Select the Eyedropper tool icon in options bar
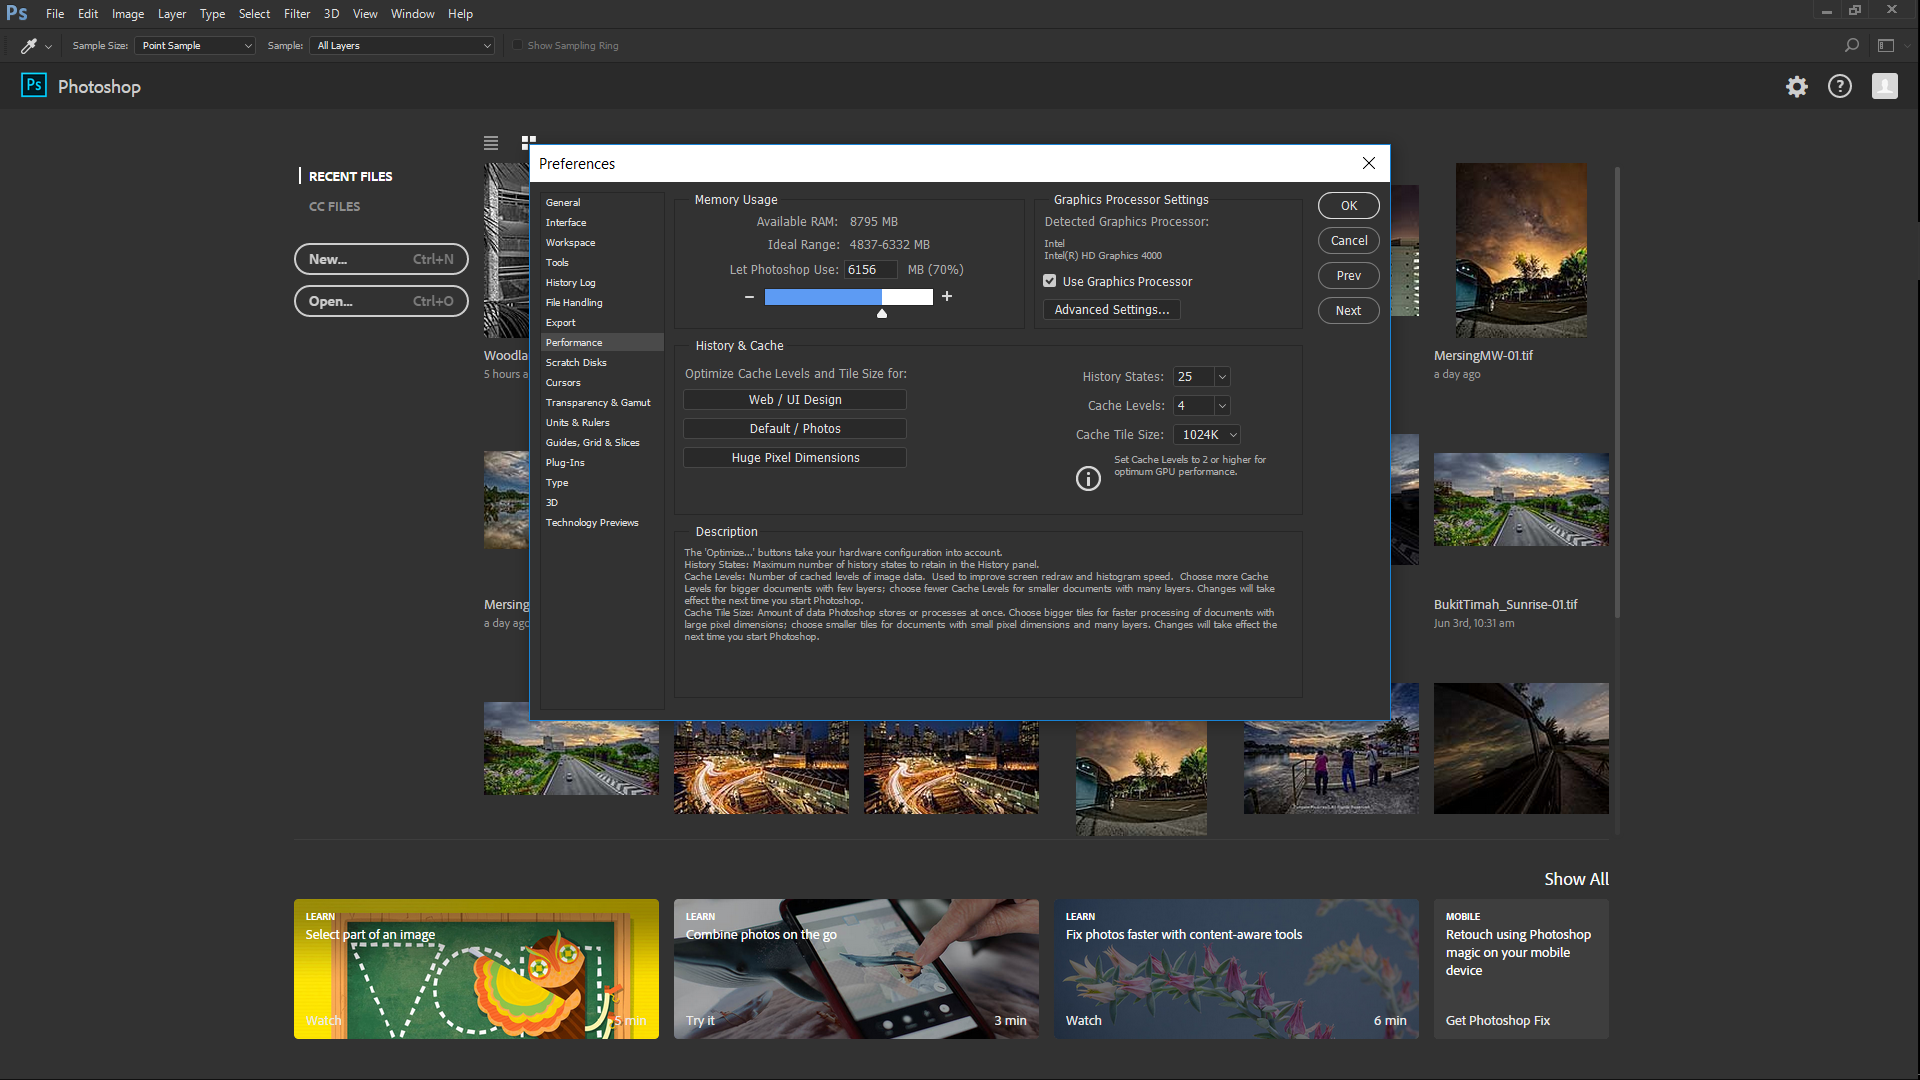 click(x=29, y=45)
